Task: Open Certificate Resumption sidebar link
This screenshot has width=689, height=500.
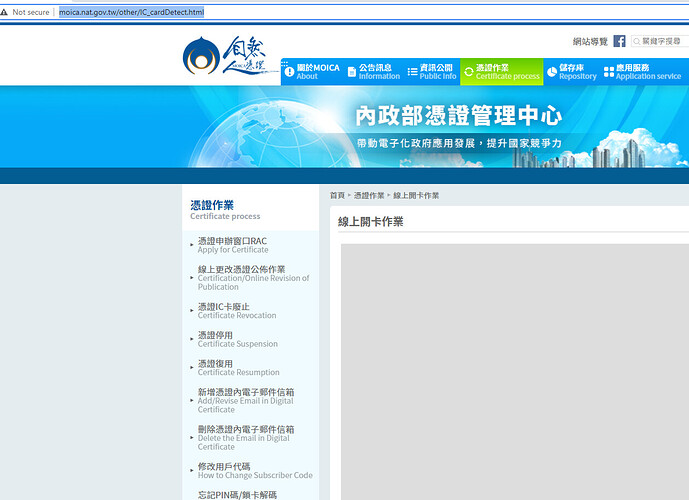Action: point(239,368)
